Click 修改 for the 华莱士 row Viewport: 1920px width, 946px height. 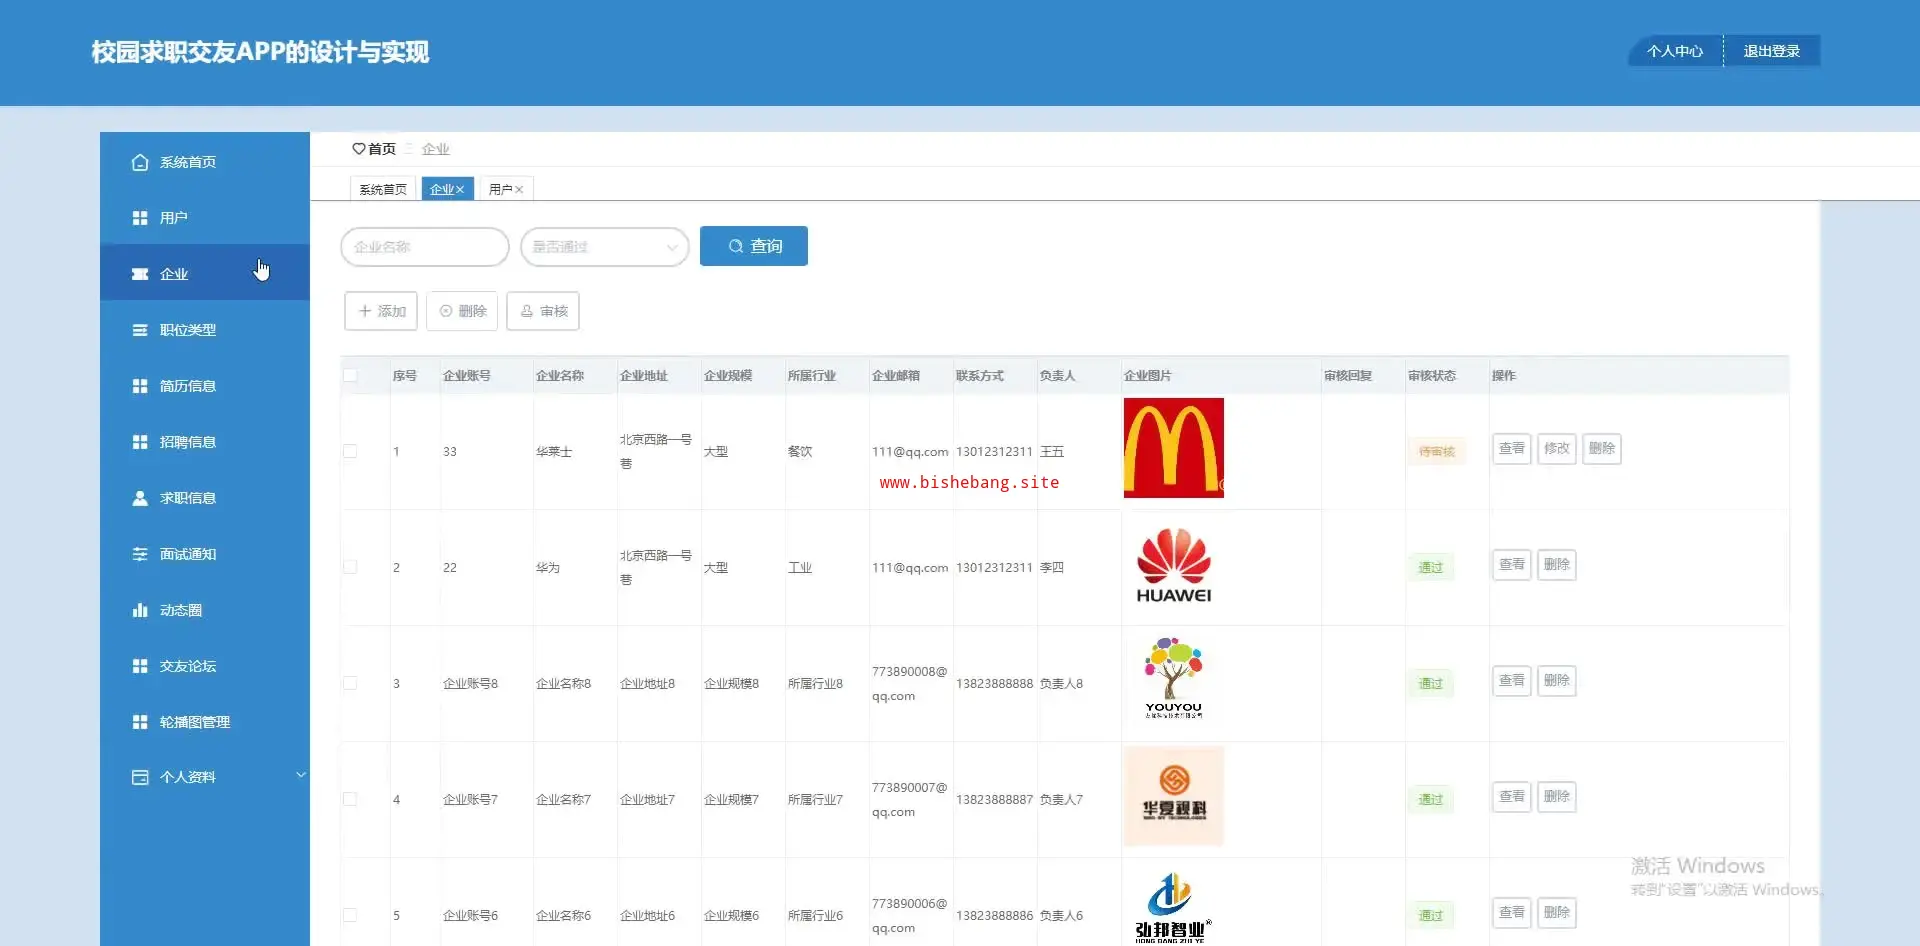coord(1557,449)
